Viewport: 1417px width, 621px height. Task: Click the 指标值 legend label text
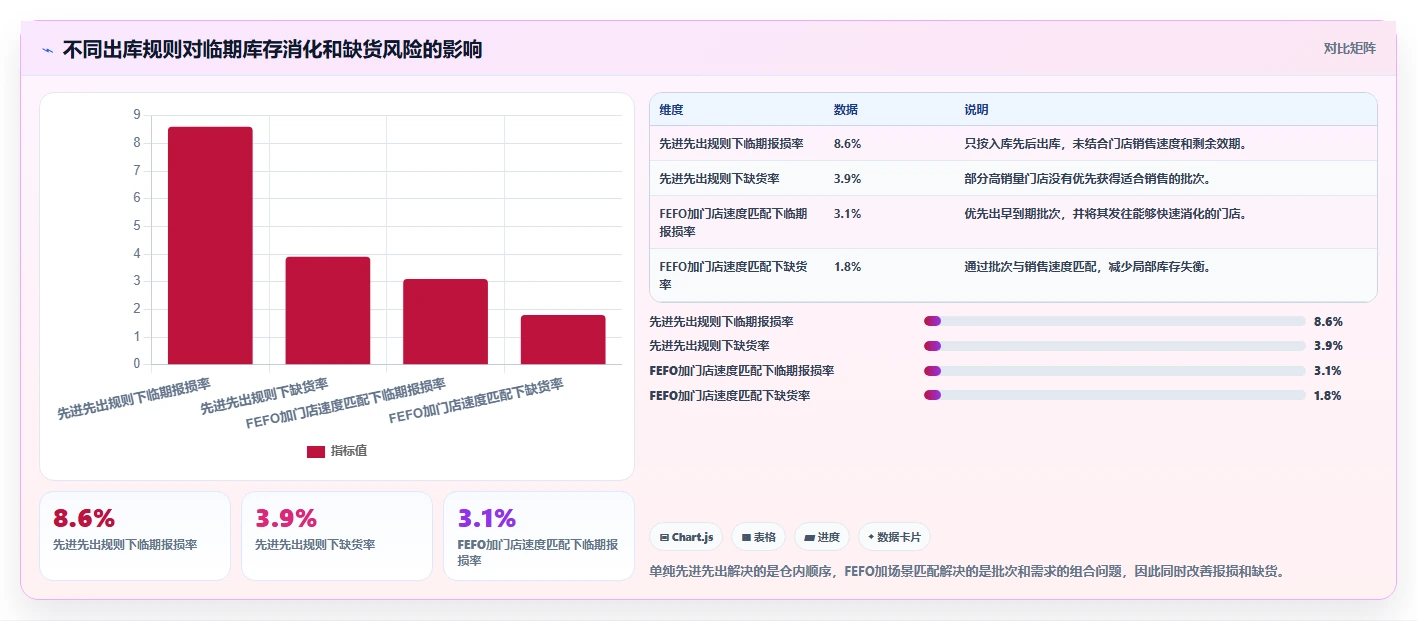pyautogui.click(x=349, y=452)
